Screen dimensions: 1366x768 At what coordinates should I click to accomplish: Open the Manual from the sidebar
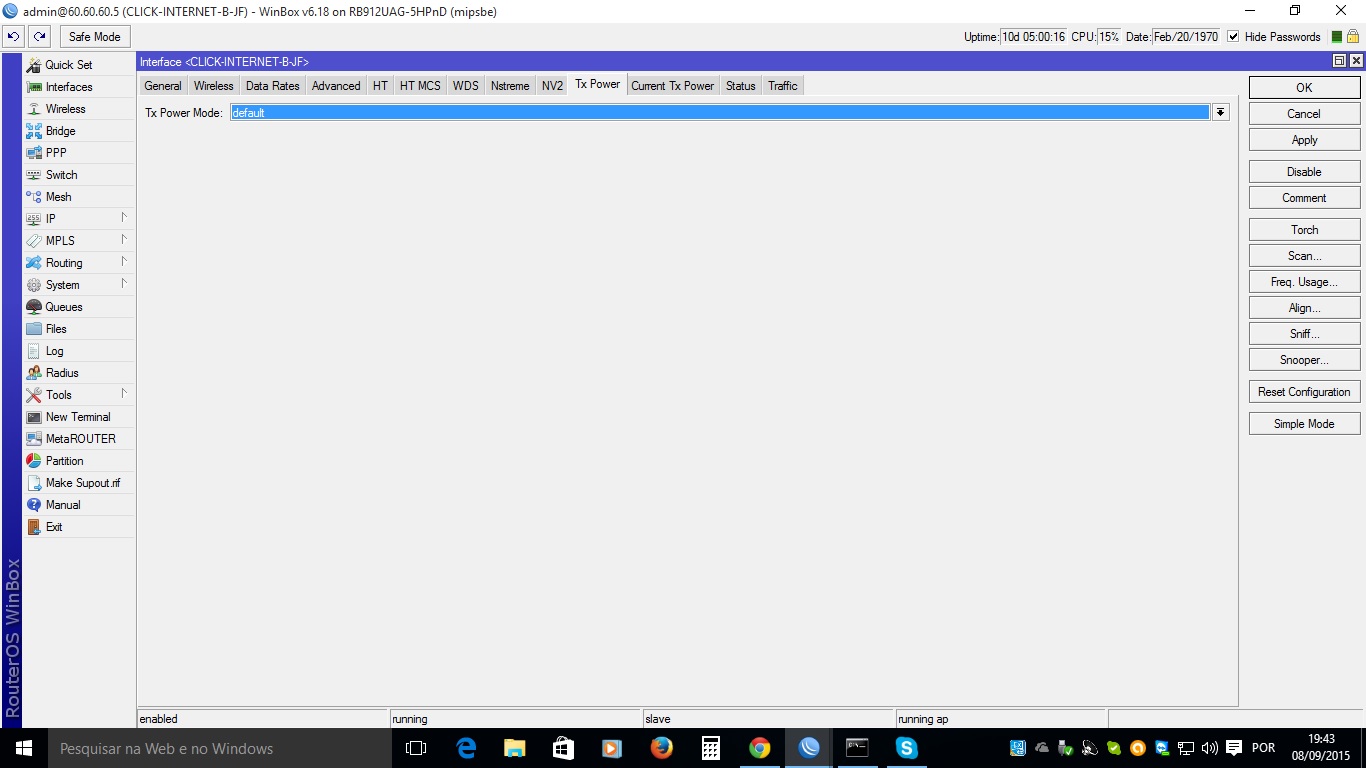tap(79, 505)
